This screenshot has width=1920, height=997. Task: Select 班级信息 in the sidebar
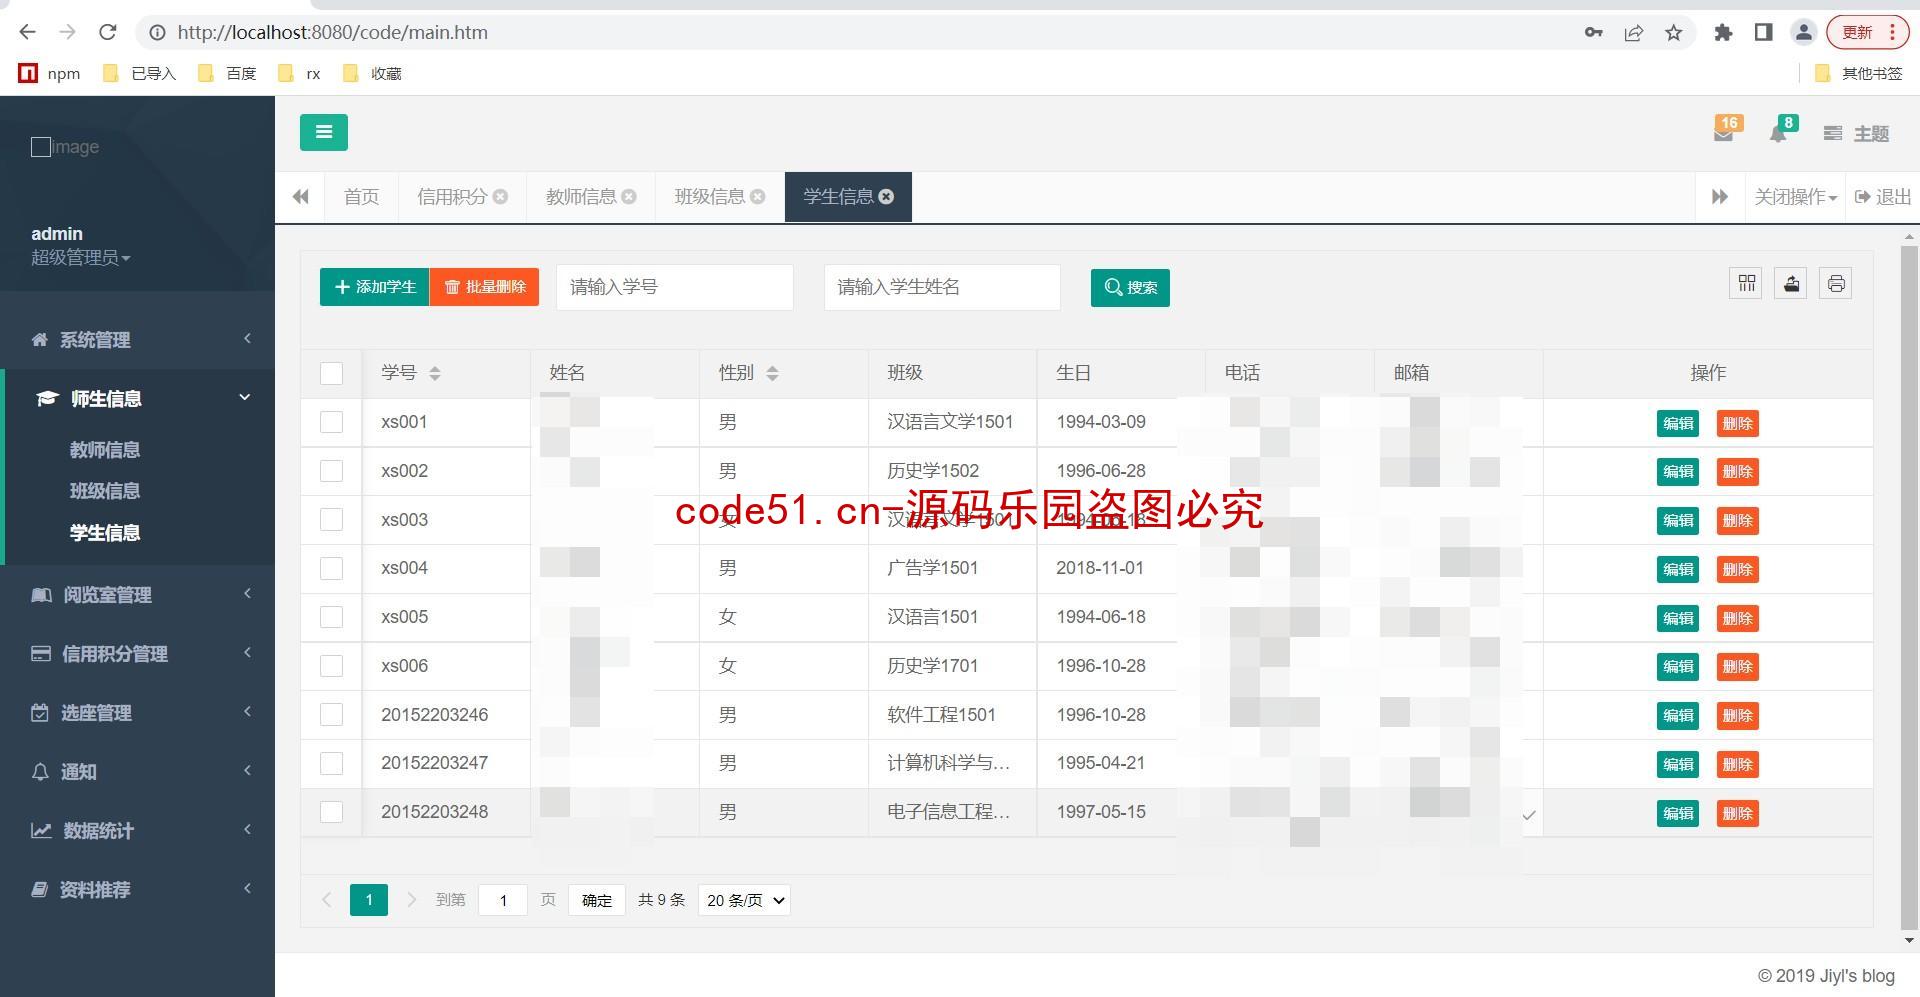coord(105,491)
